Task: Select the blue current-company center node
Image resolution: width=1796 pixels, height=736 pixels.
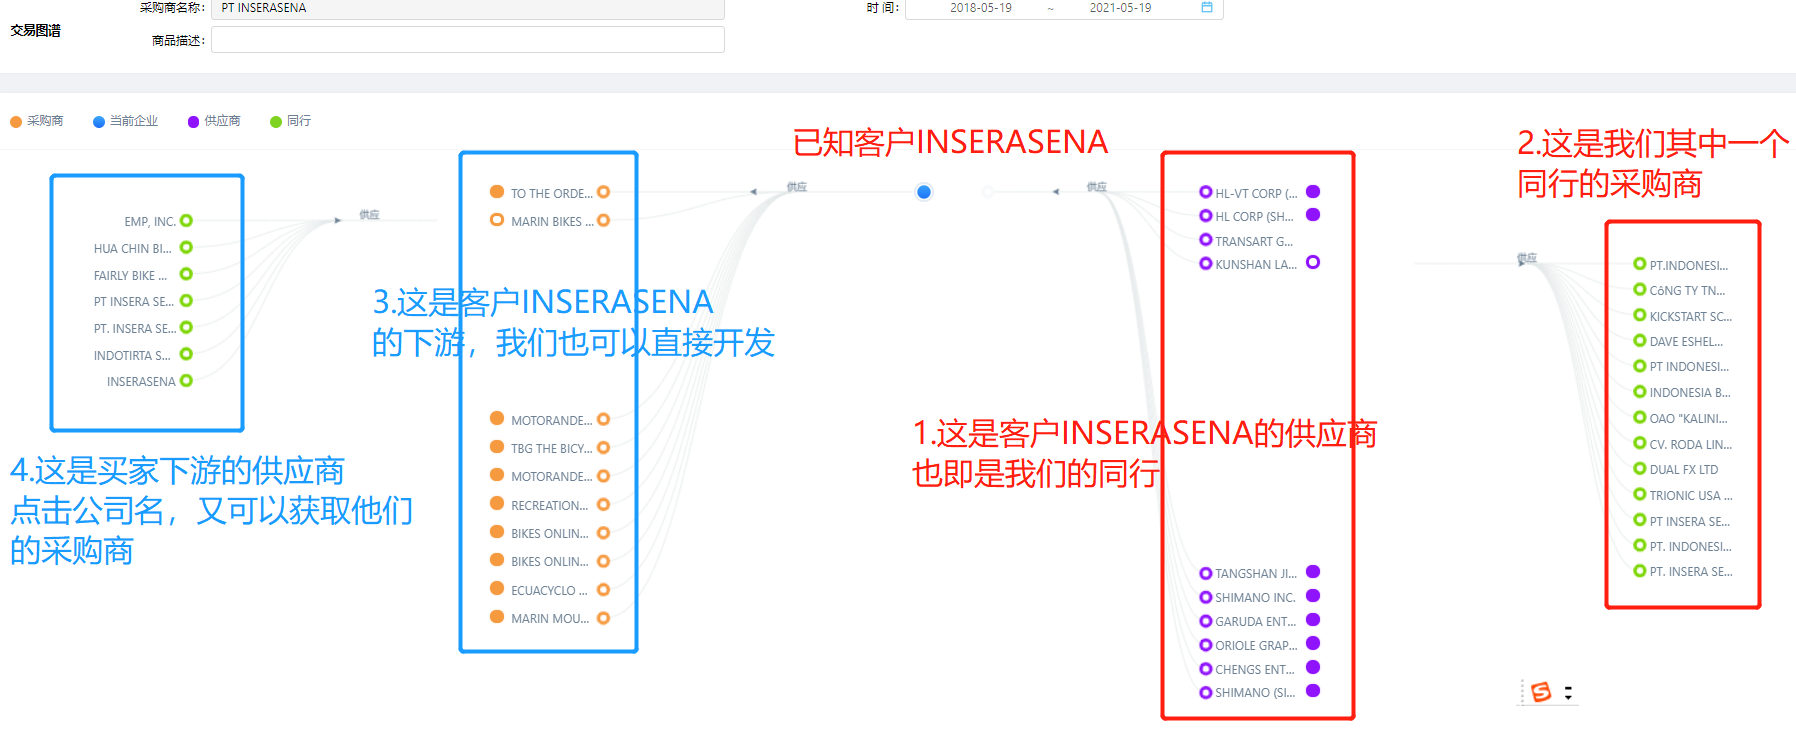Action: [924, 192]
